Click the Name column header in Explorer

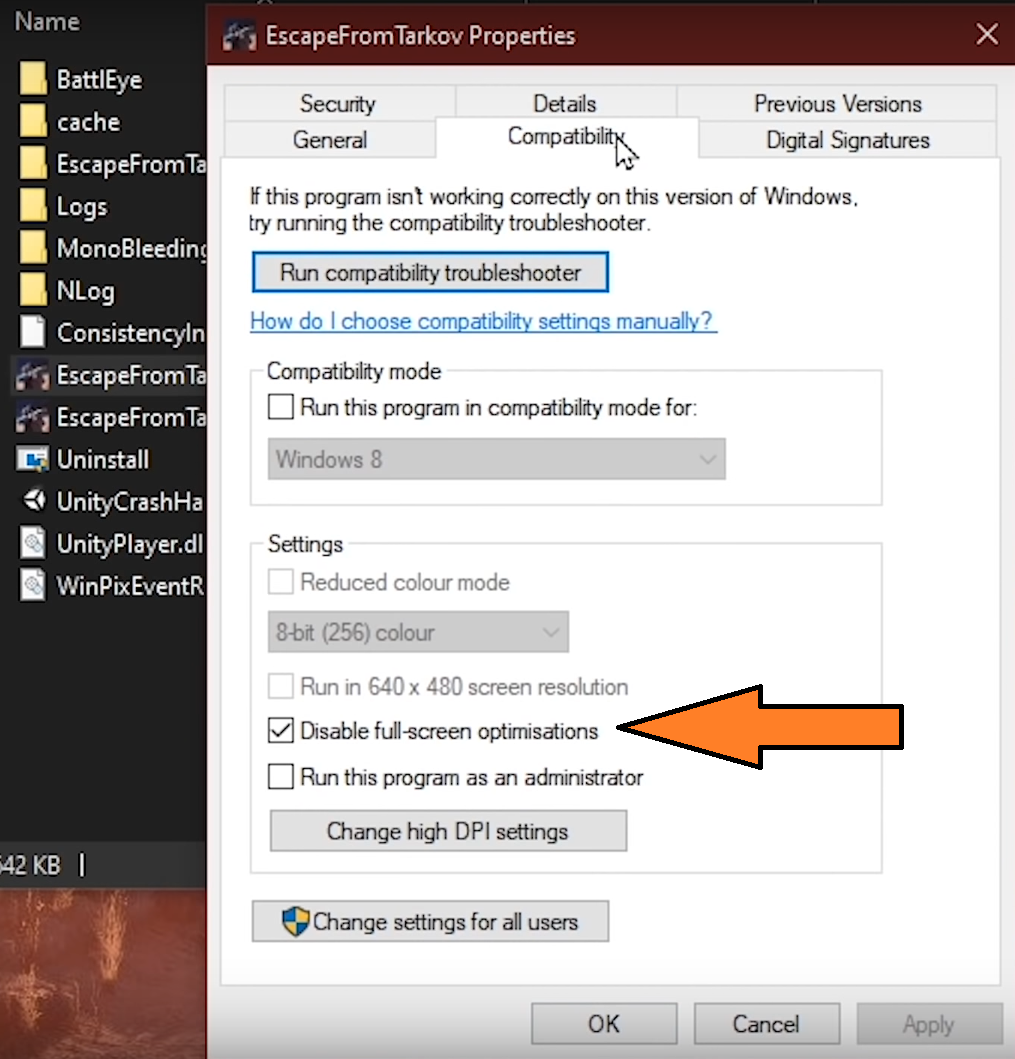click(x=47, y=22)
